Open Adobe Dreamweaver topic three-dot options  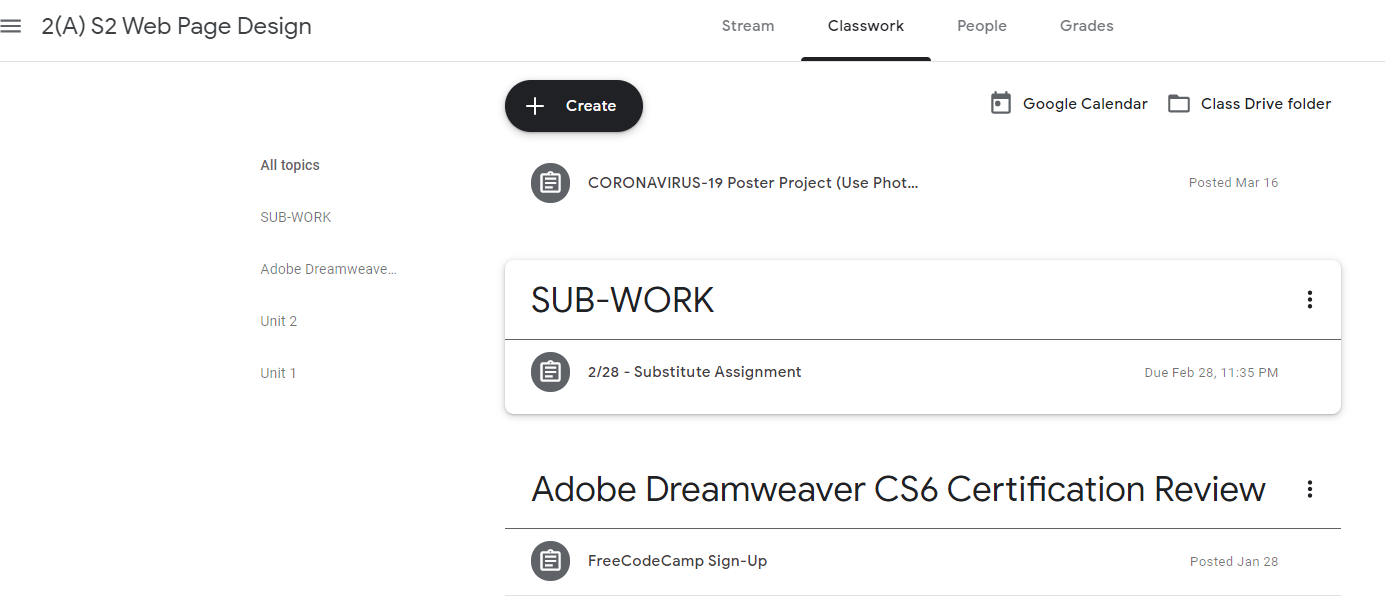pyautogui.click(x=1309, y=489)
